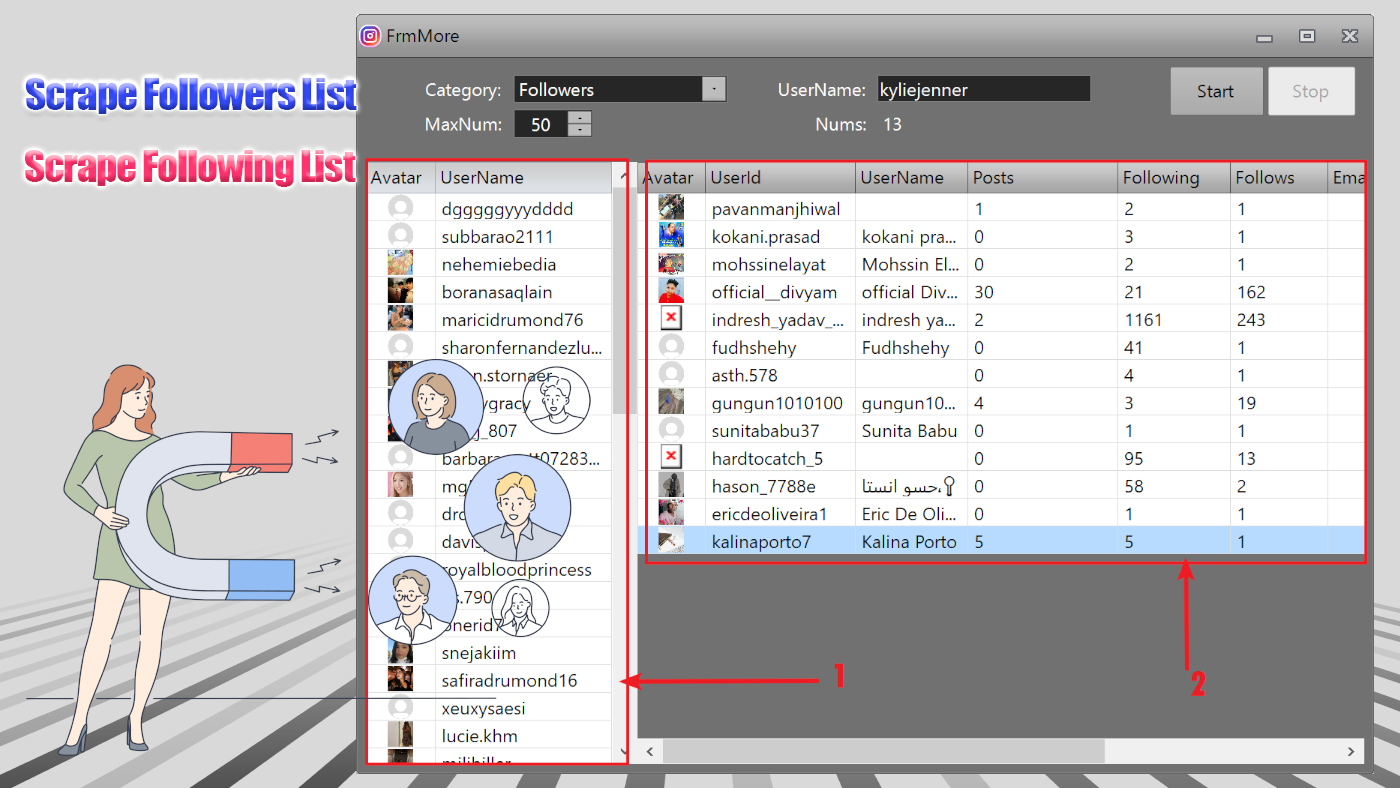Image resolution: width=1400 pixels, height=788 pixels.
Task: Select username xeuxysaesi in left list
Action: coord(483,709)
